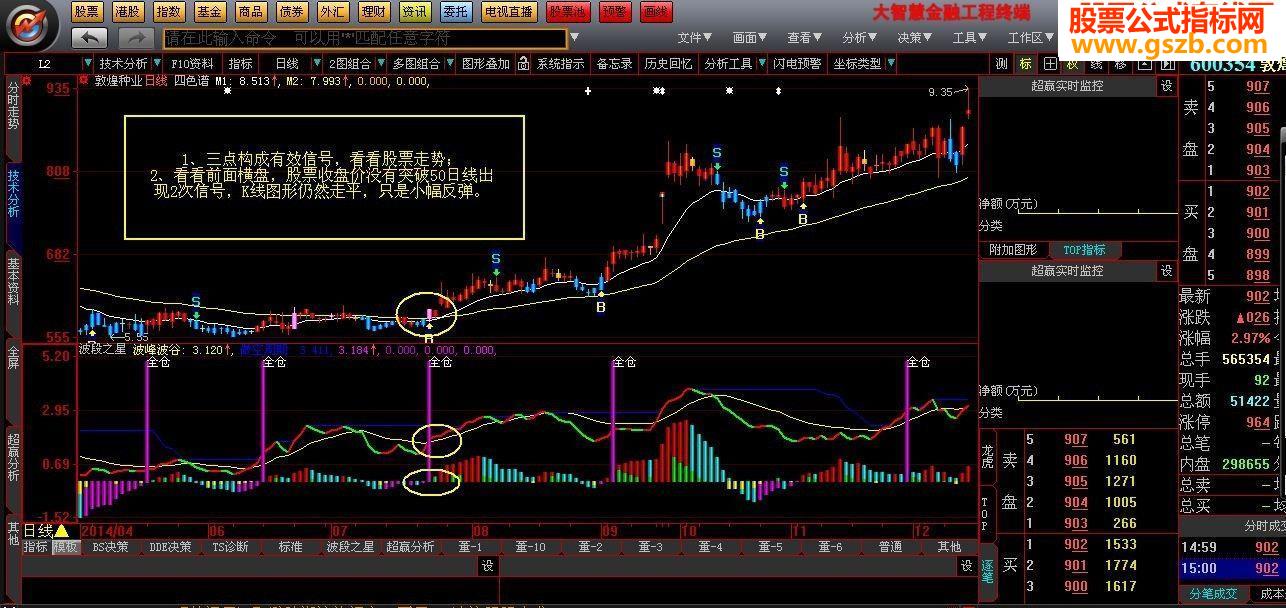This screenshot has width=1286, height=608.
Task: Toggle the 标 marker tool icon
Action: click(1025, 63)
